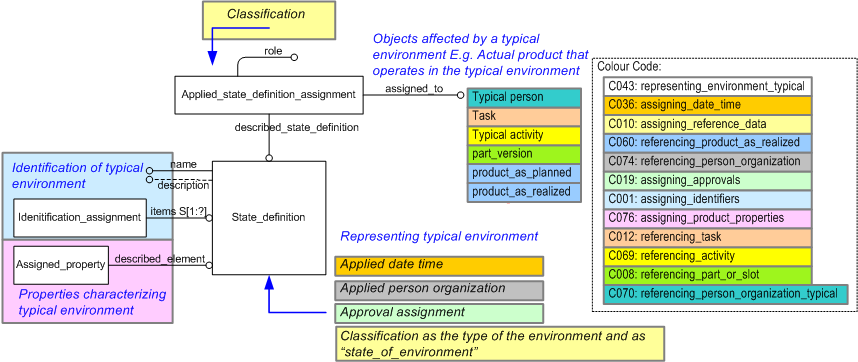Image resolution: width=858 pixels, height=362 pixels.
Task: Click the Classification box at top
Action: 268,21
